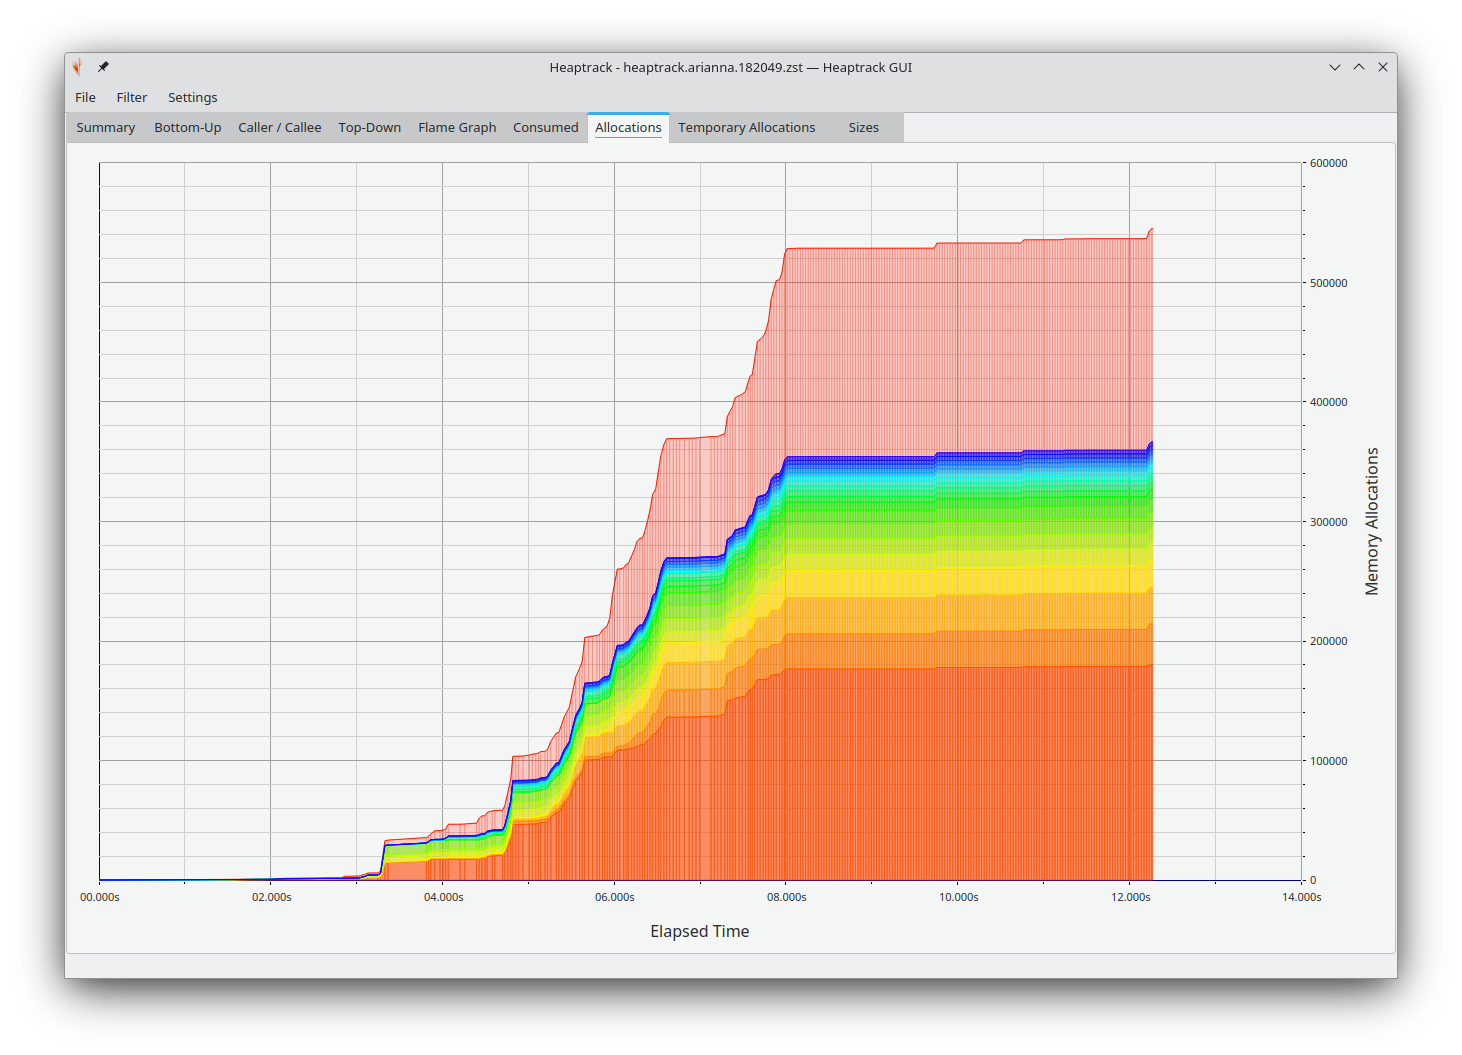Toggle the pin window icon
Image resolution: width=1462 pixels, height=1055 pixels.
click(103, 67)
